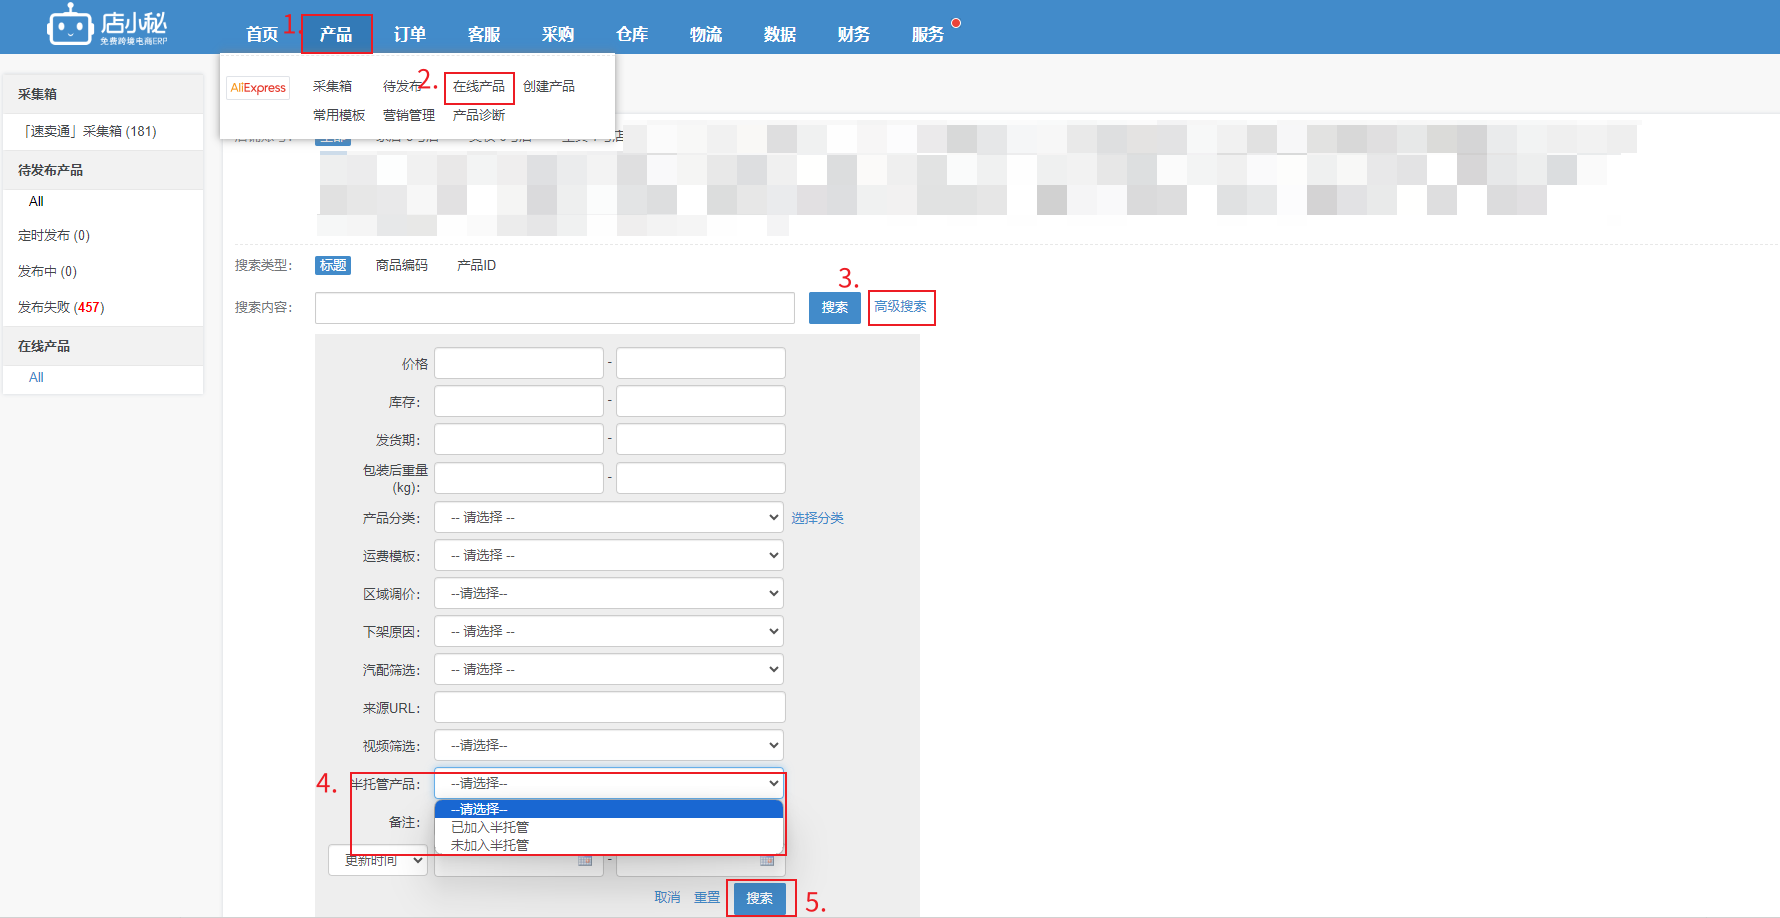Select 商品编码 search type

click(401, 265)
